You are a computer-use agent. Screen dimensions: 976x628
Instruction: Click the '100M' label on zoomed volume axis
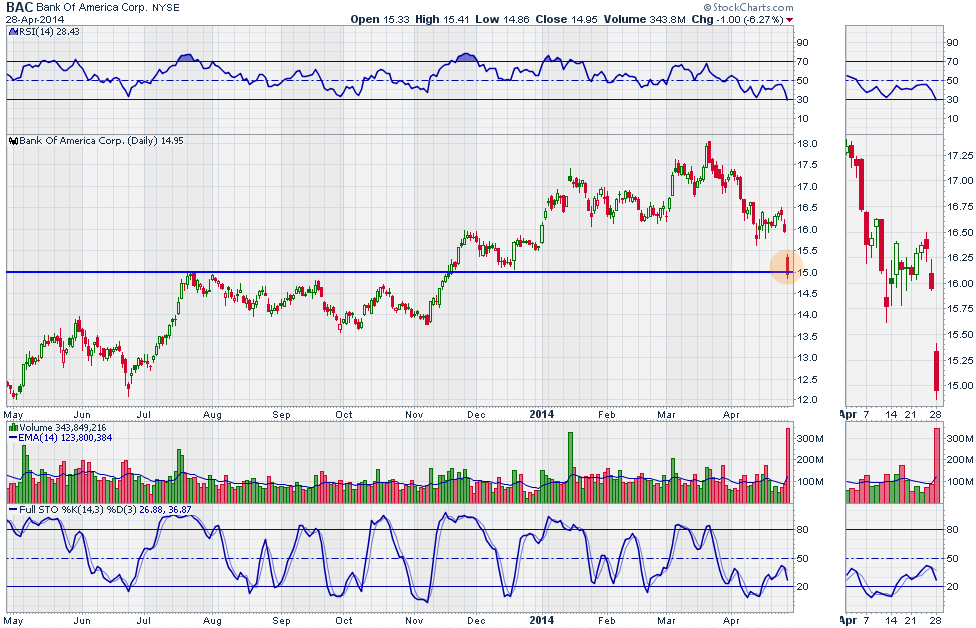pos(960,482)
